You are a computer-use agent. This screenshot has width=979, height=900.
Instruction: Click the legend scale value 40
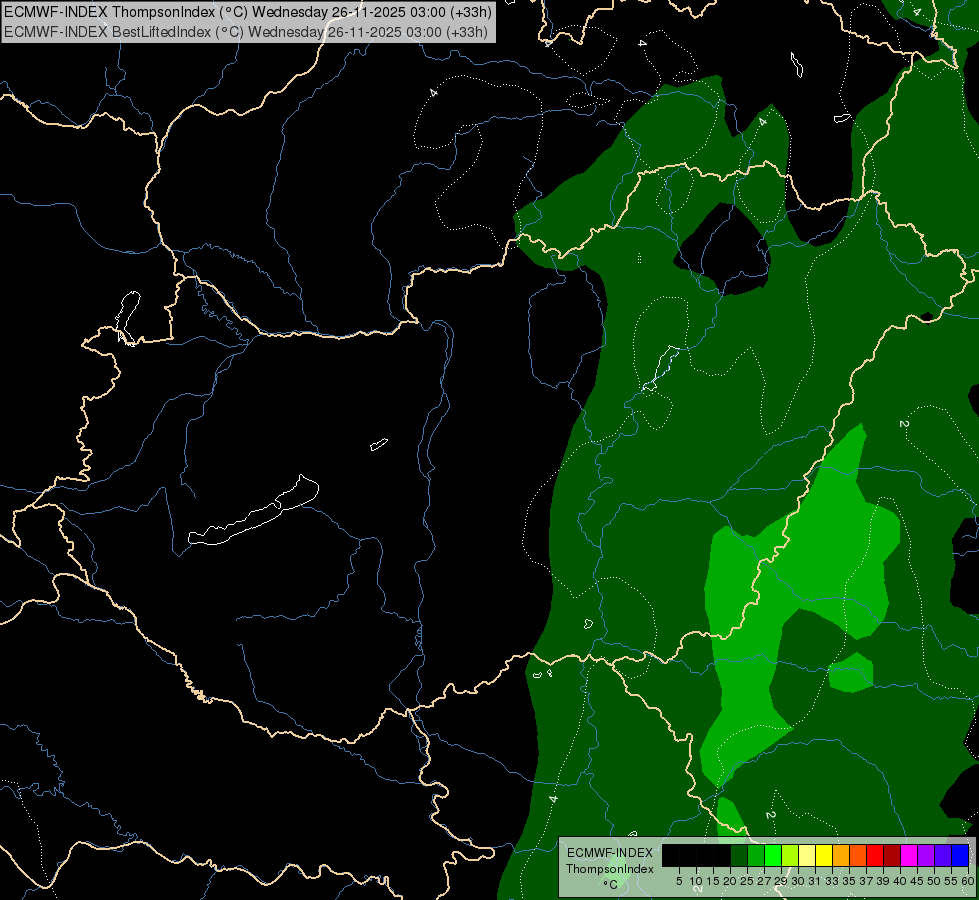[x=900, y=881]
